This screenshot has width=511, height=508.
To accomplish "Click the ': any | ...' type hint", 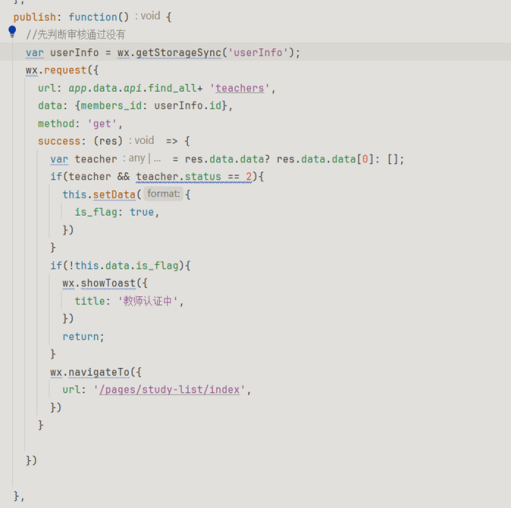I will click(142, 158).
